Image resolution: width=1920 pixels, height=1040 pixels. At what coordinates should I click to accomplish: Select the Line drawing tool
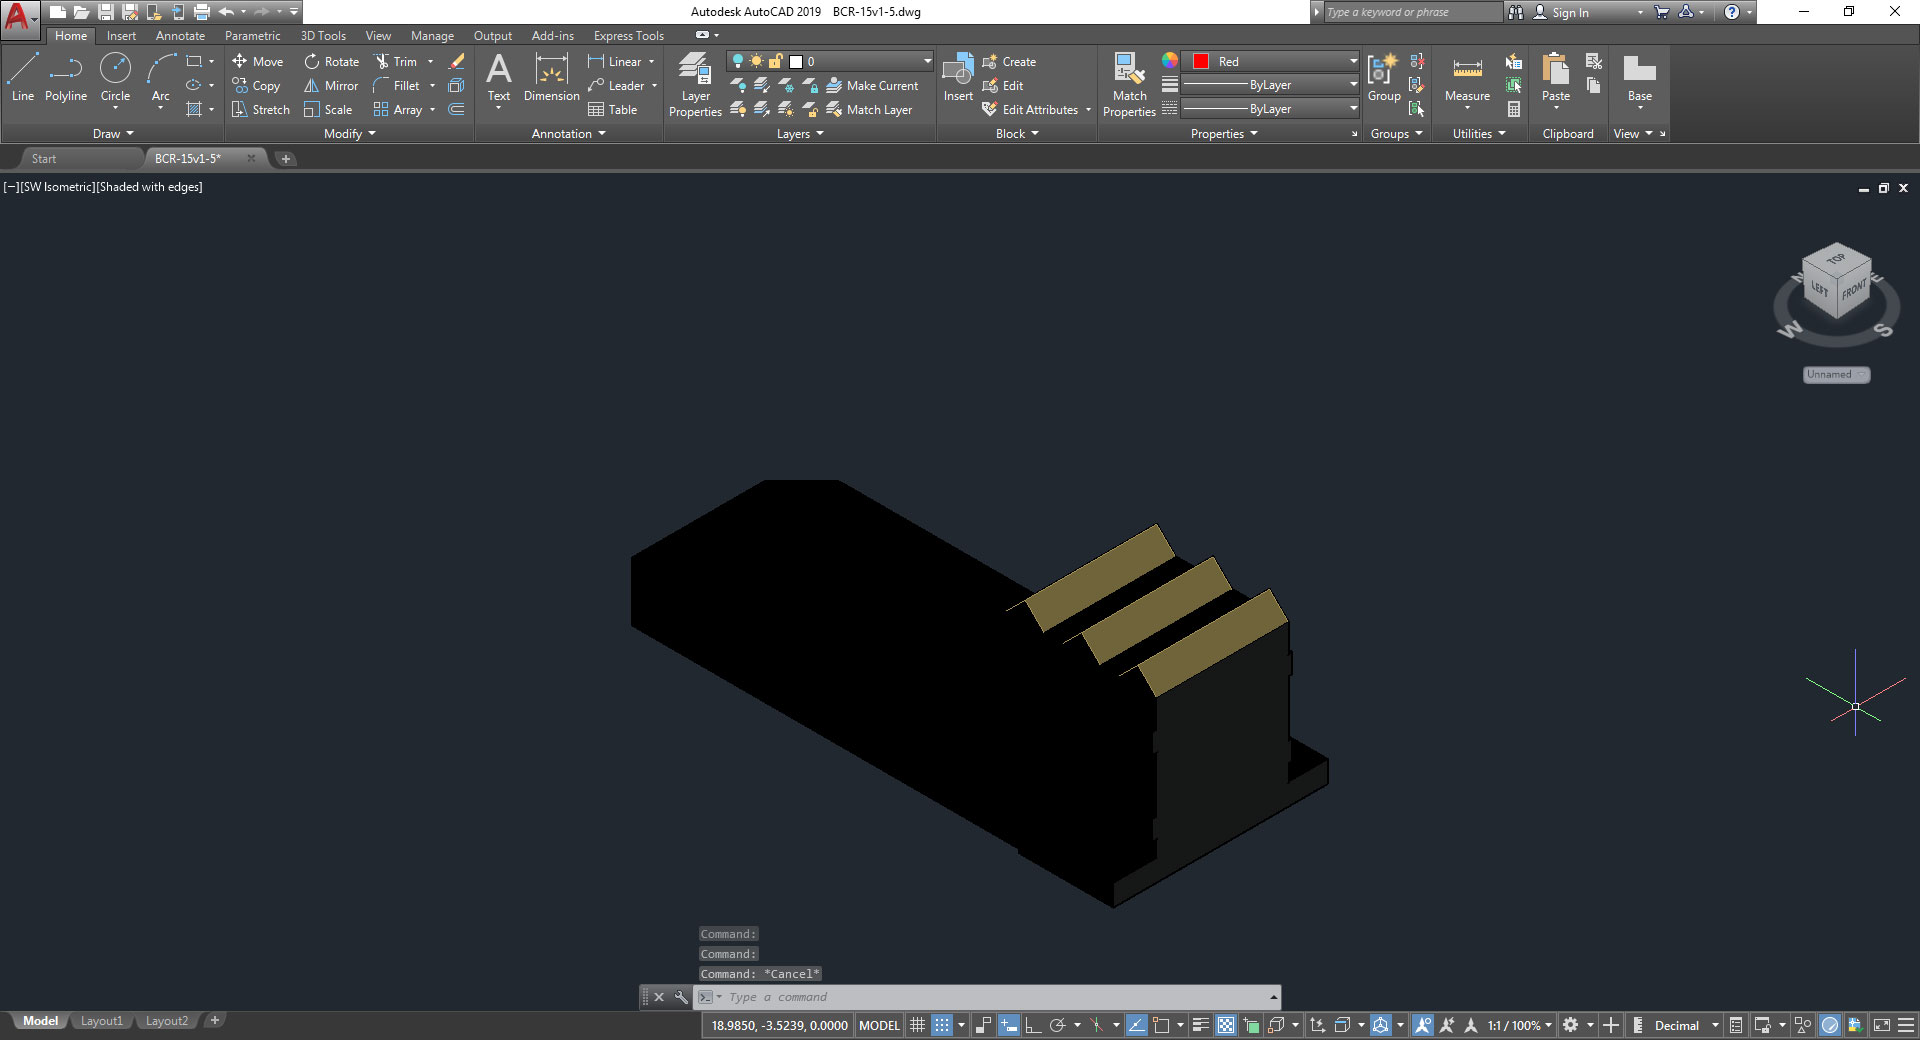(22, 78)
